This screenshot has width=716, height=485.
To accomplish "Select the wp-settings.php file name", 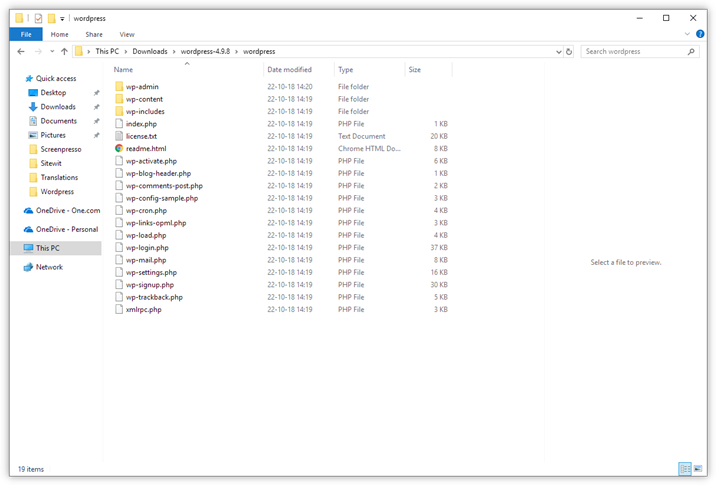I will [x=151, y=272].
